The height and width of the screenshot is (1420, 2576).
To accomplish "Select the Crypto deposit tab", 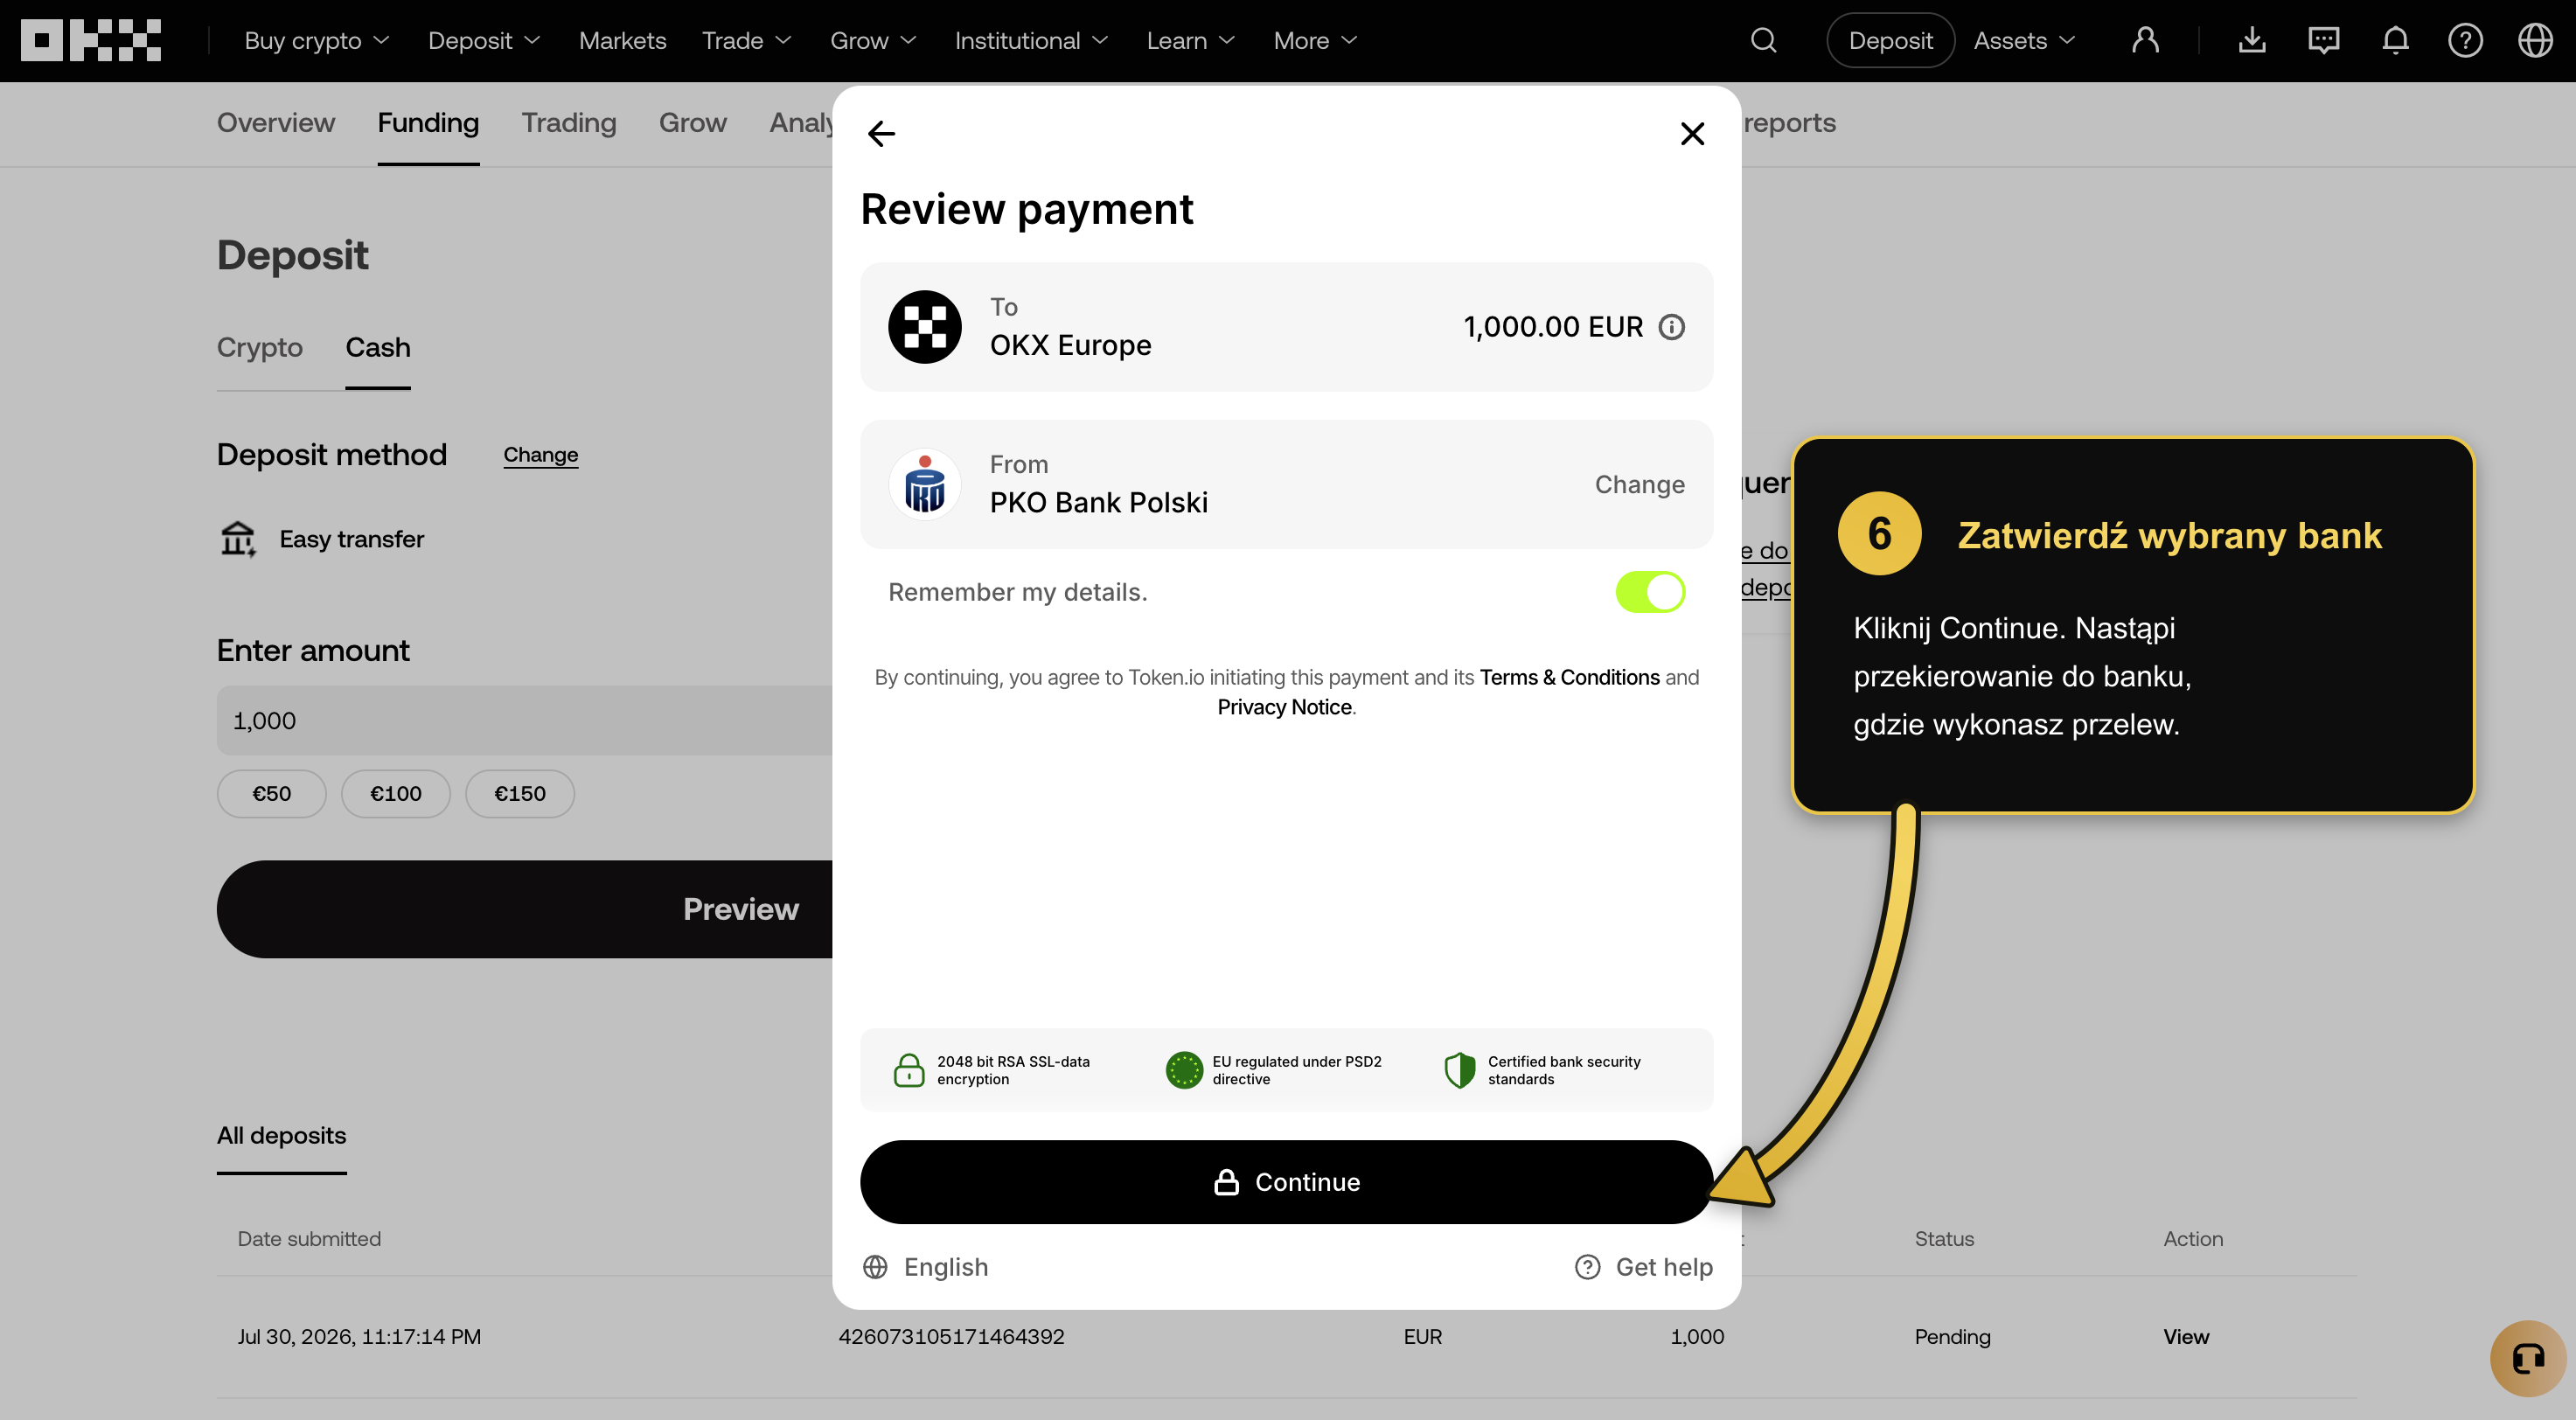I will pyautogui.click(x=260, y=347).
